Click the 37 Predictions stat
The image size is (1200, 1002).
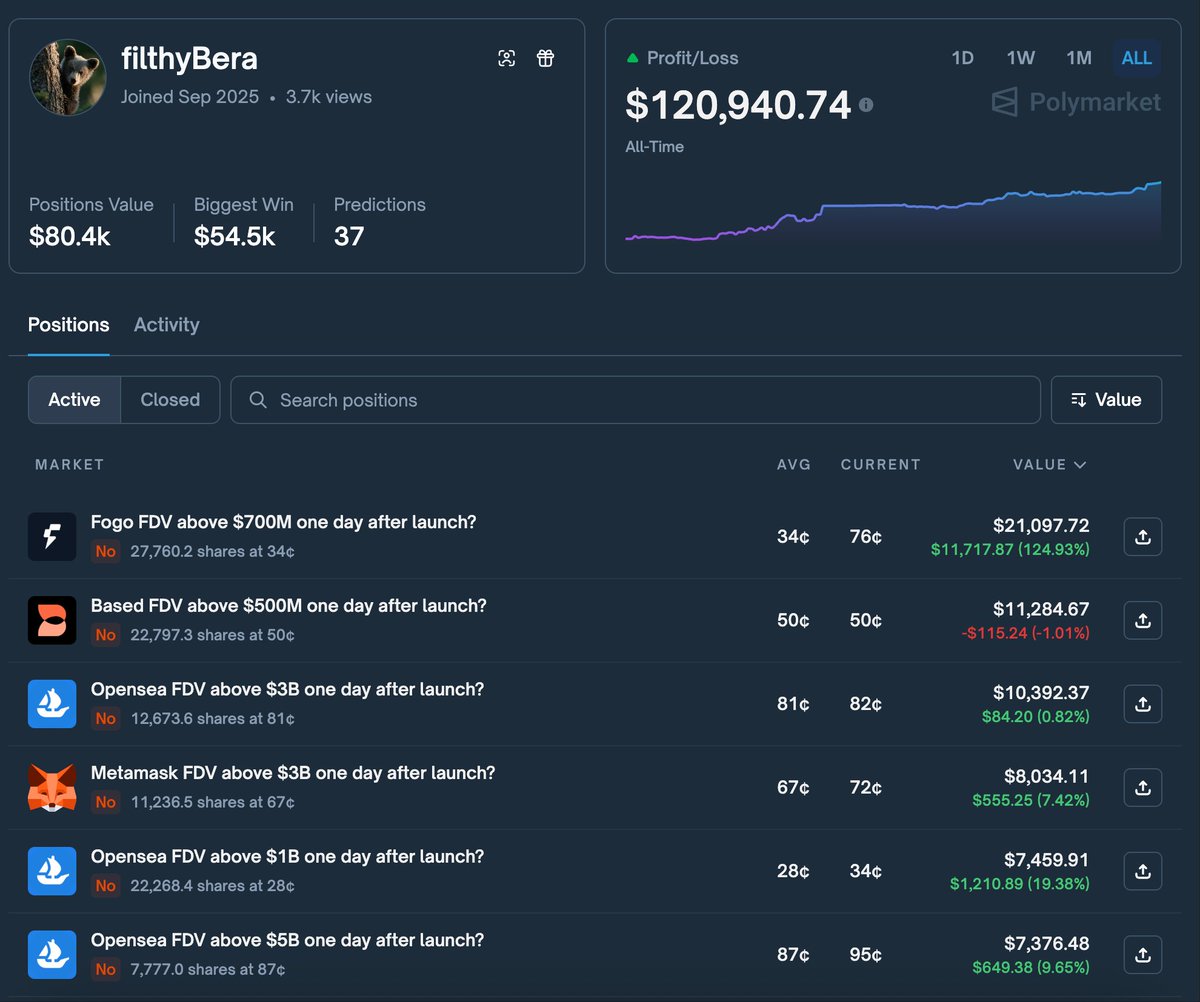[349, 236]
